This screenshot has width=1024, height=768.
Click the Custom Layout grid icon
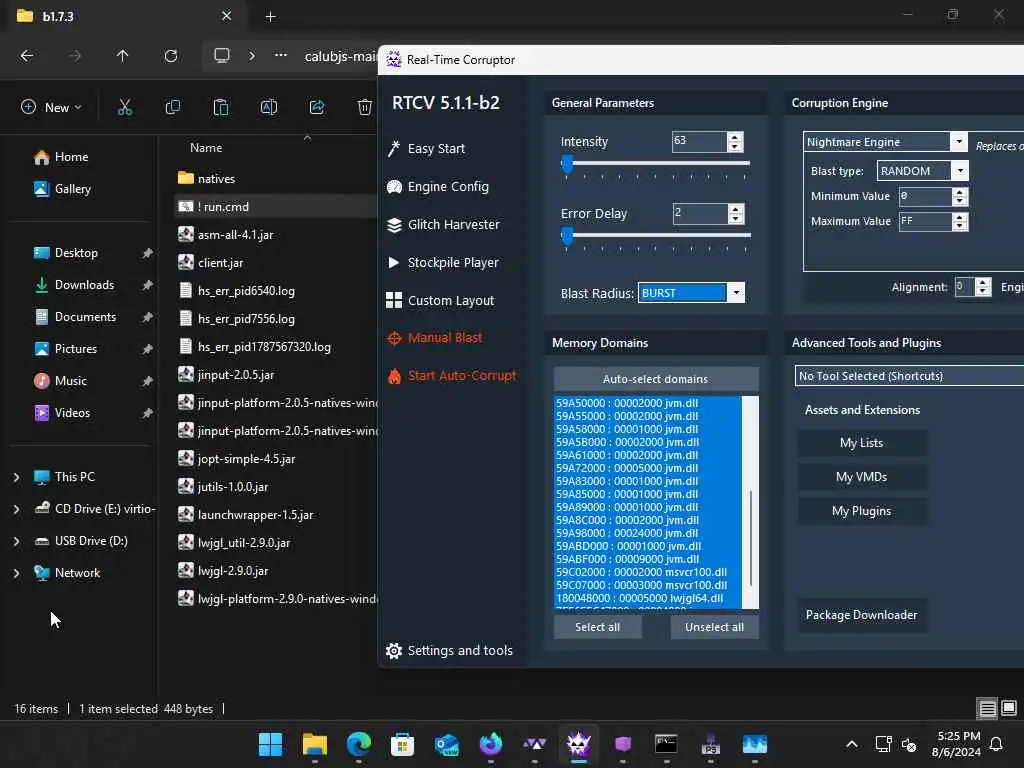tap(394, 300)
